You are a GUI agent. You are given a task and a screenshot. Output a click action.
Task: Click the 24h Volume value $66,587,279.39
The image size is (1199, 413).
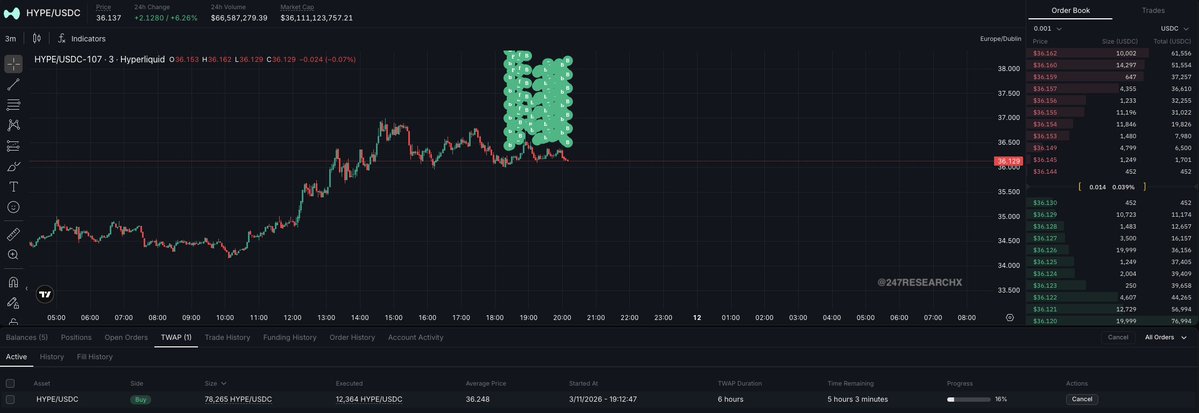239,18
